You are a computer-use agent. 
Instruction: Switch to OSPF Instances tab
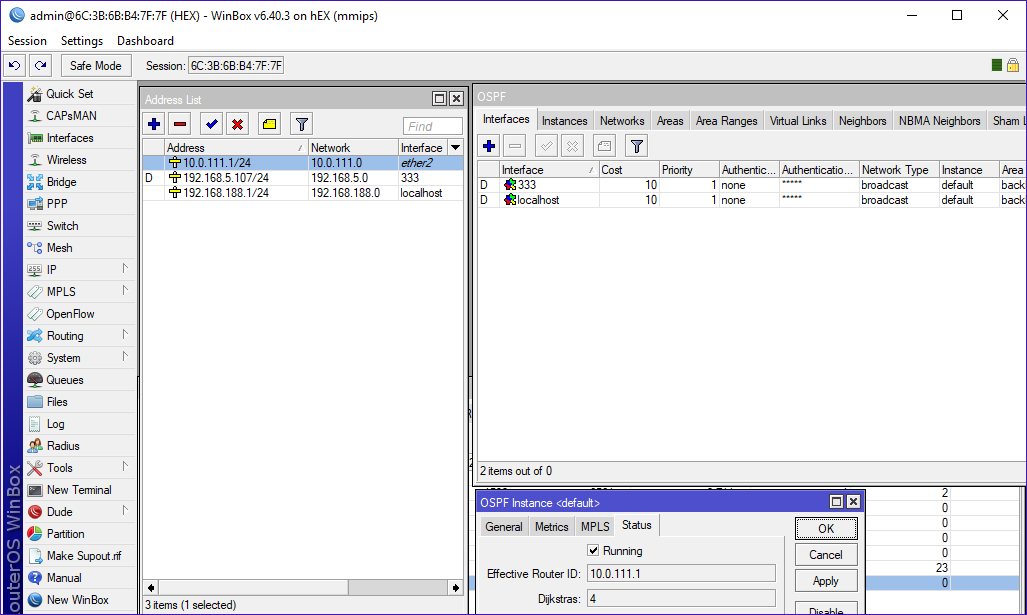pyautogui.click(x=565, y=121)
